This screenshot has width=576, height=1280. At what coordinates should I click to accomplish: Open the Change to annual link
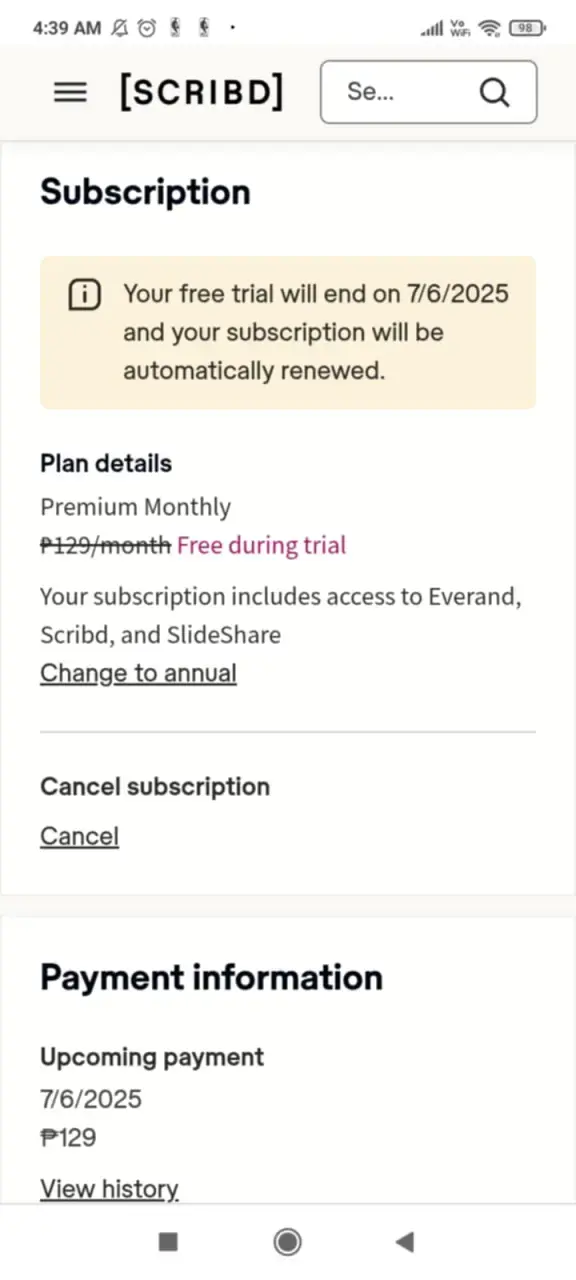pos(138,673)
